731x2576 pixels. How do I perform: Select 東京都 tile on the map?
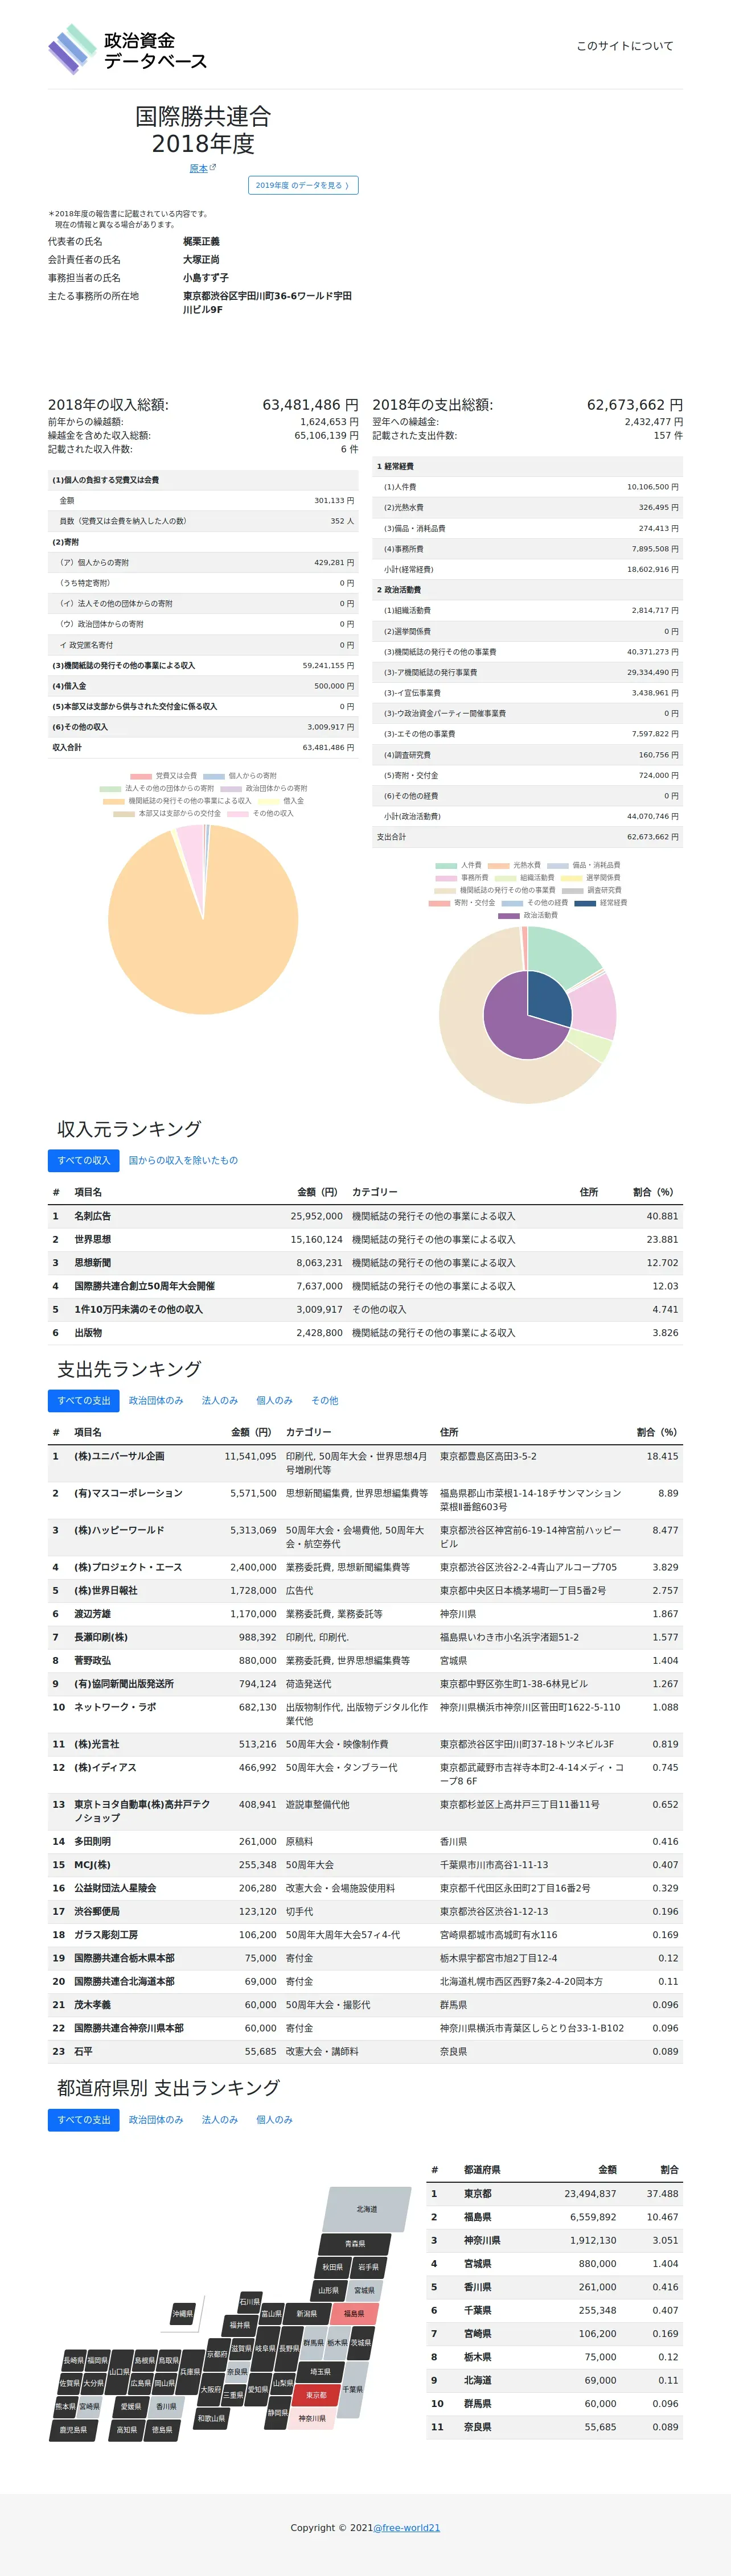(x=316, y=2395)
